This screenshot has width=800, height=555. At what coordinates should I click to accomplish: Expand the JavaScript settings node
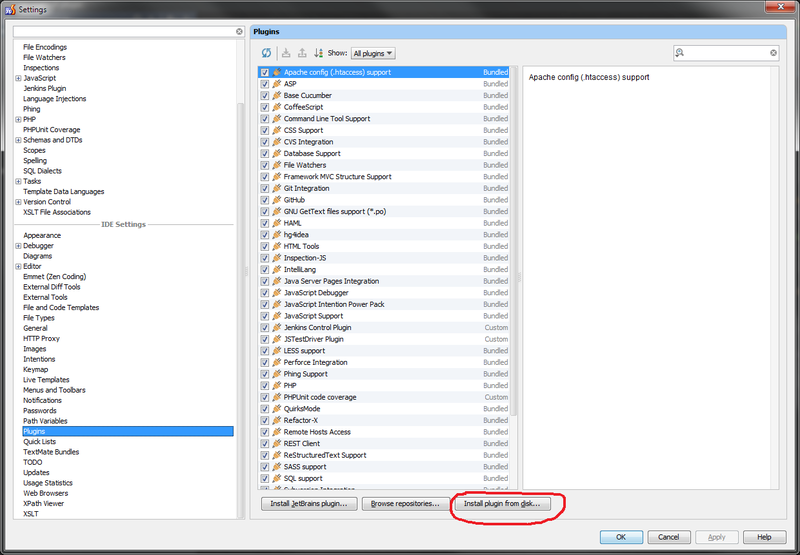(x=18, y=78)
